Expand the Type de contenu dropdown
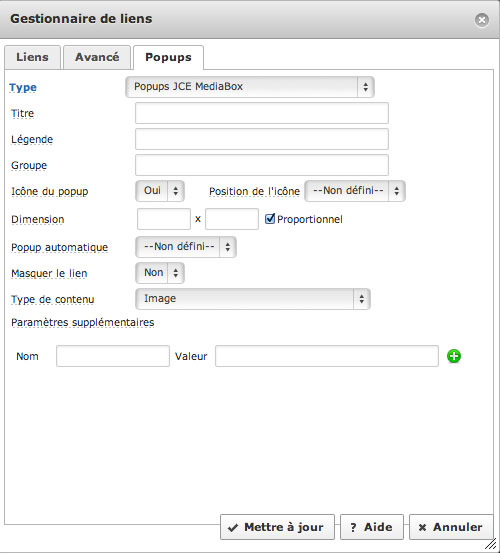The height and width of the screenshot is (553, 500). (253, 299)
